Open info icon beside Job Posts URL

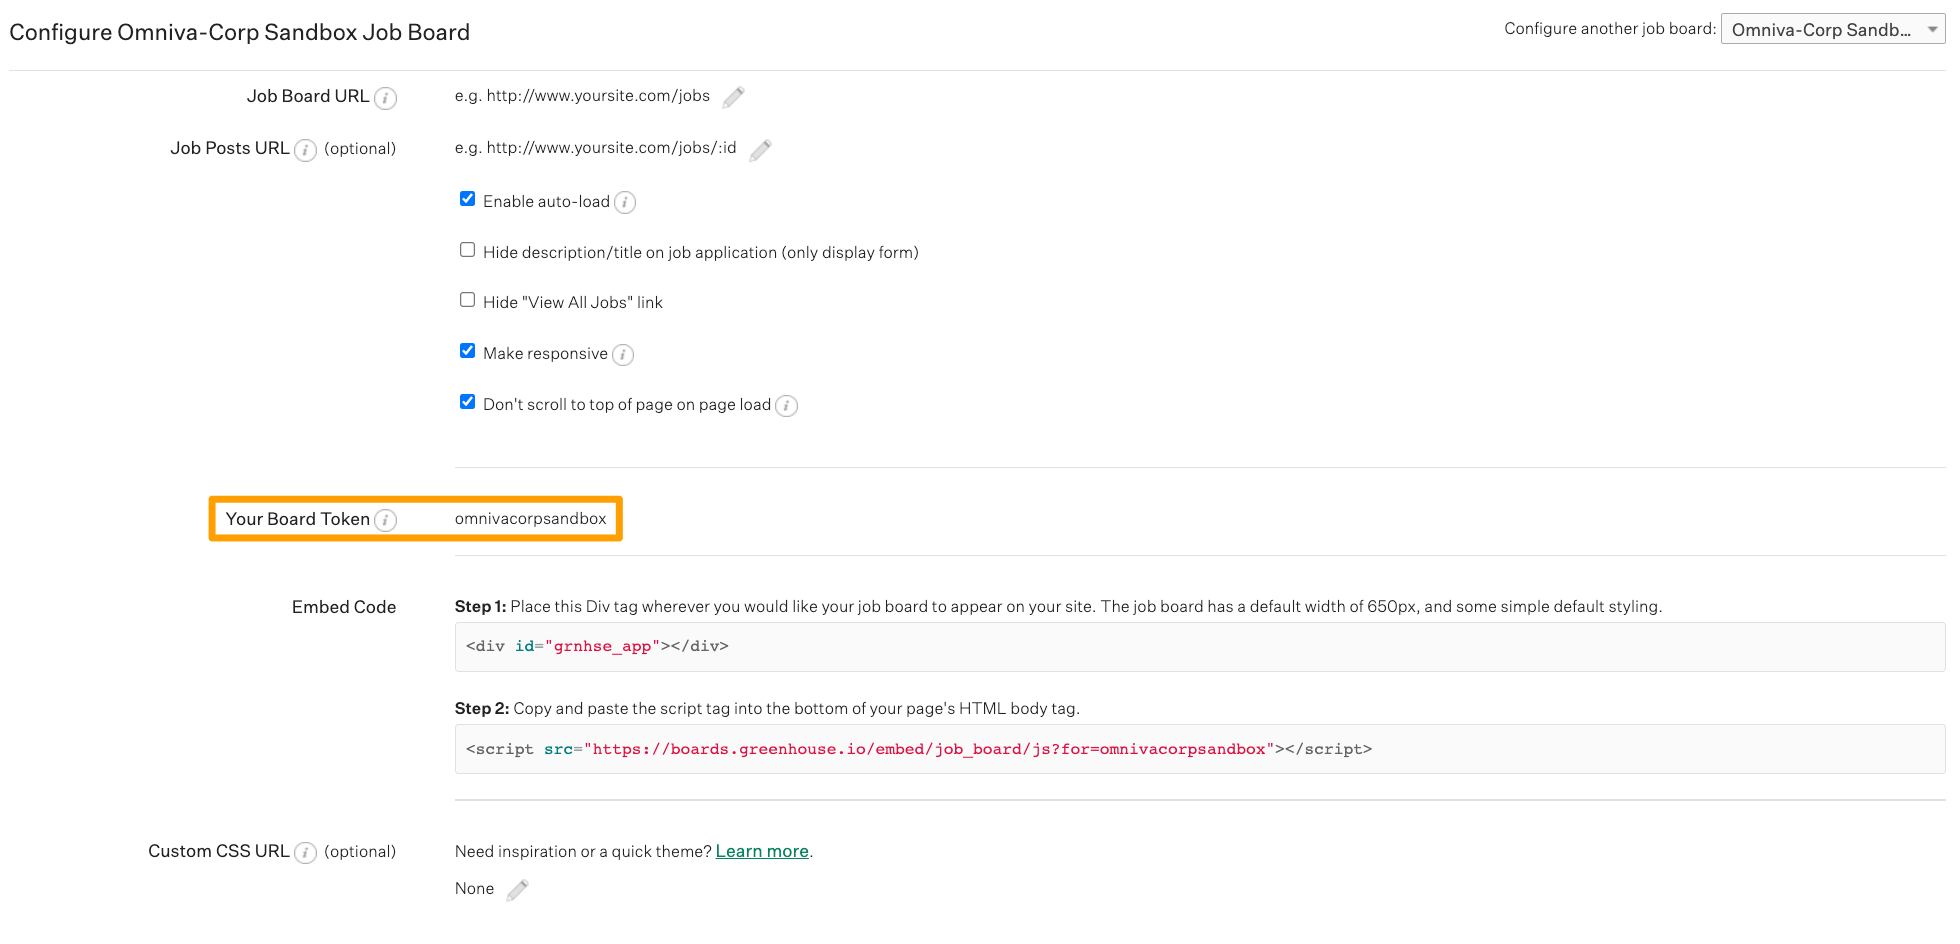point(305,150)
